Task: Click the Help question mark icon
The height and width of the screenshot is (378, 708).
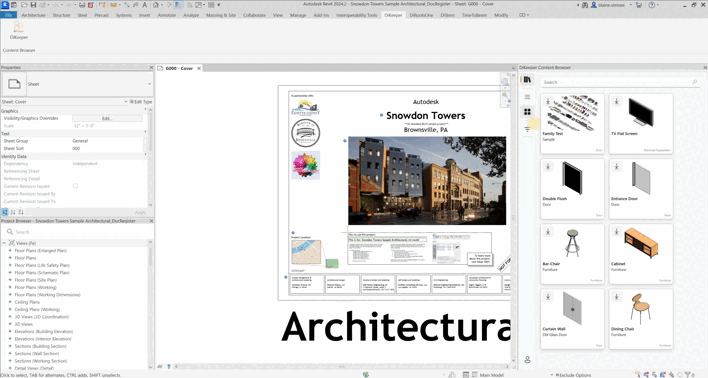Action: click(x=652, y=5)
